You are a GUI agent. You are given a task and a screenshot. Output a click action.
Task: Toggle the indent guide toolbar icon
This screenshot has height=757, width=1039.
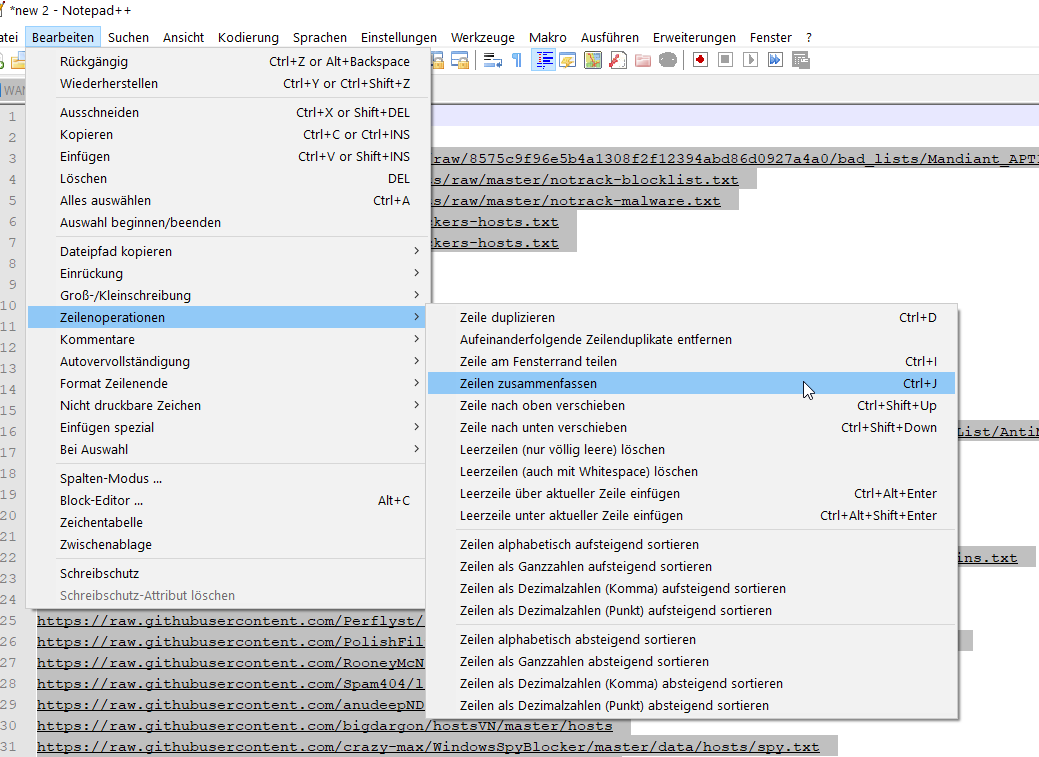click(x=543, y=60)
